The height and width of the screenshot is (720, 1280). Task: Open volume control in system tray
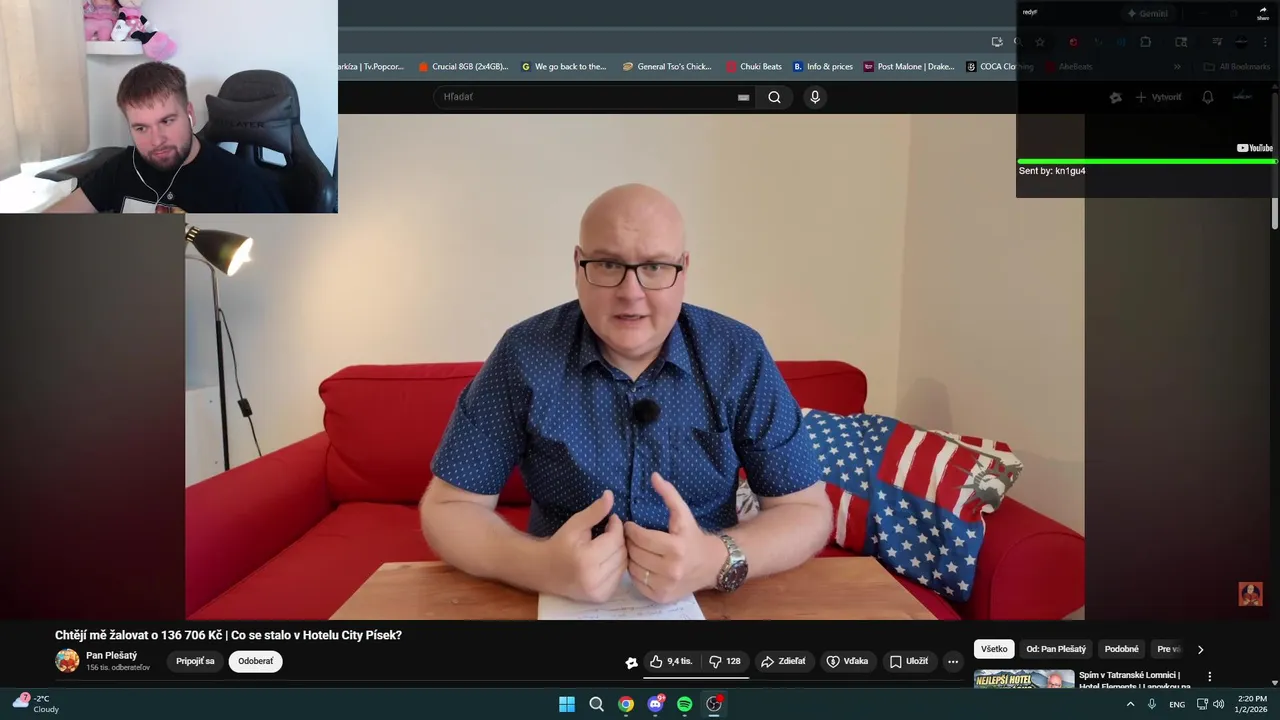pos(1218,704)
